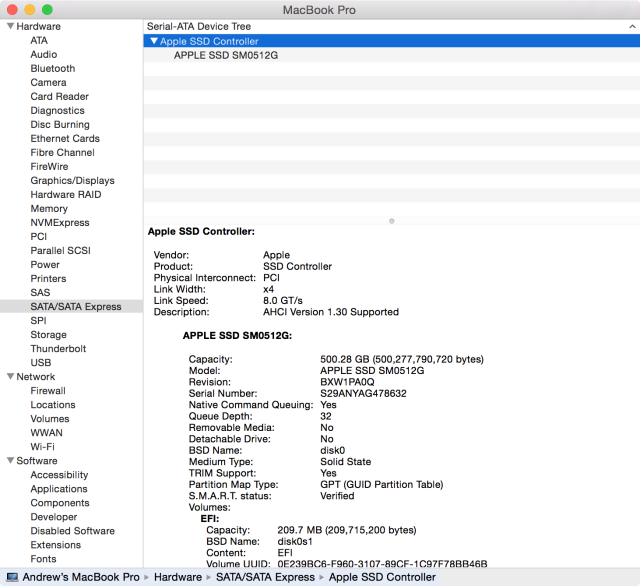Select Diagnostics in the sidebar
Screen dimensions: 640x586
pos(58,110)
